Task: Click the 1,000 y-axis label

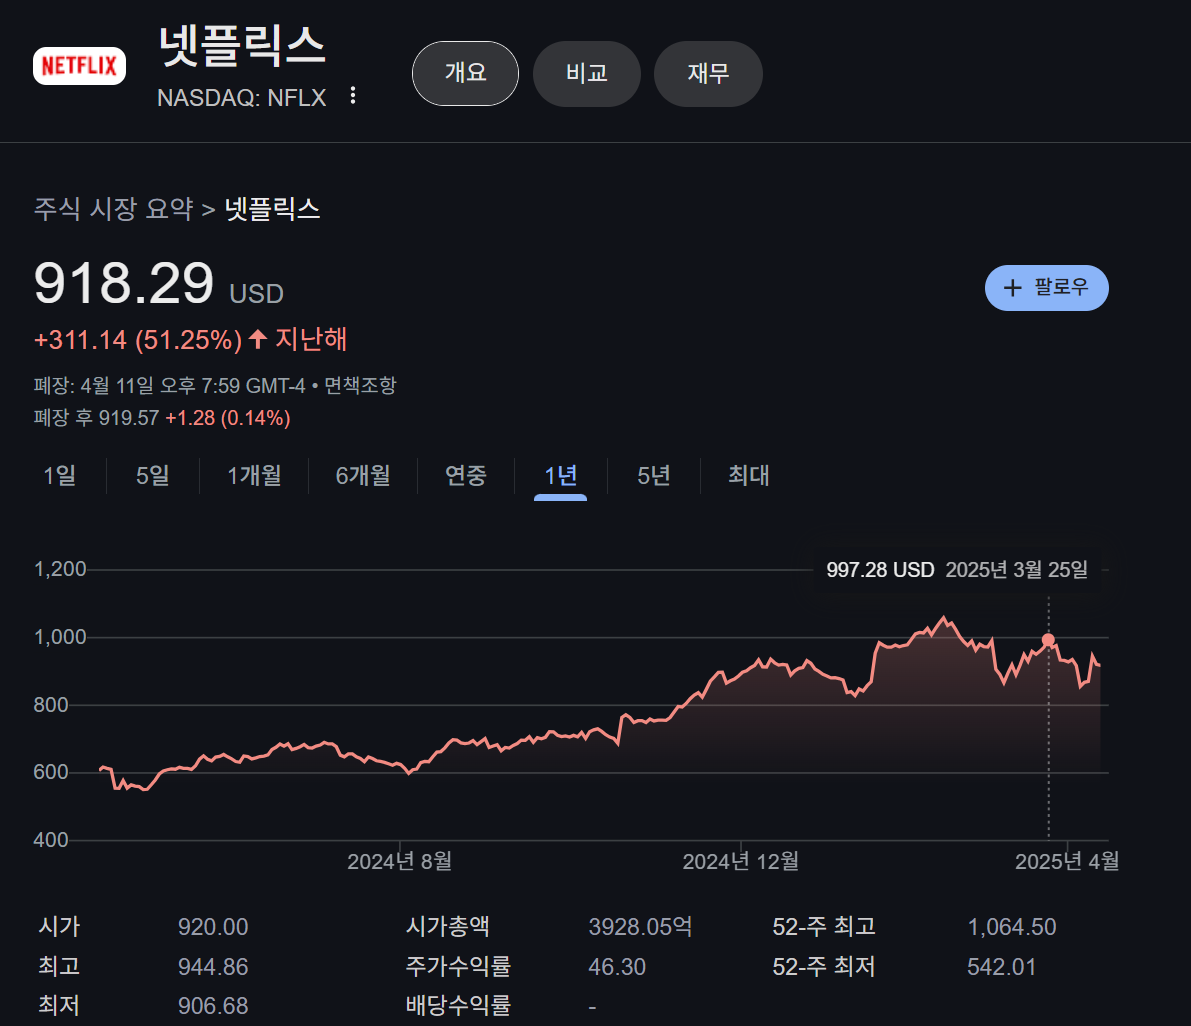Action: pyautogui.click(x=60, y=637)
